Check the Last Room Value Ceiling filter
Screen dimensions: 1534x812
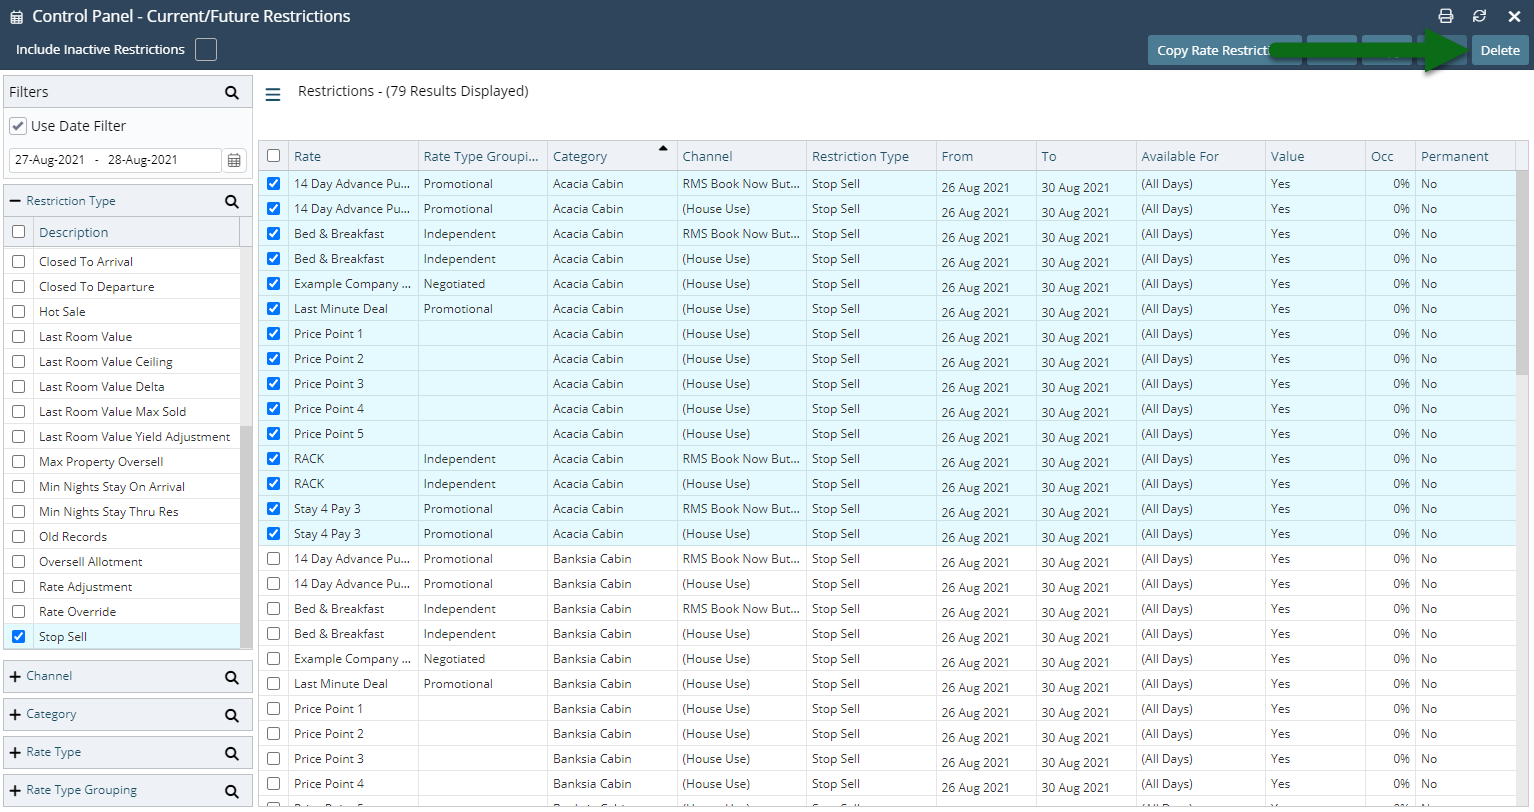tap(18, 361)
